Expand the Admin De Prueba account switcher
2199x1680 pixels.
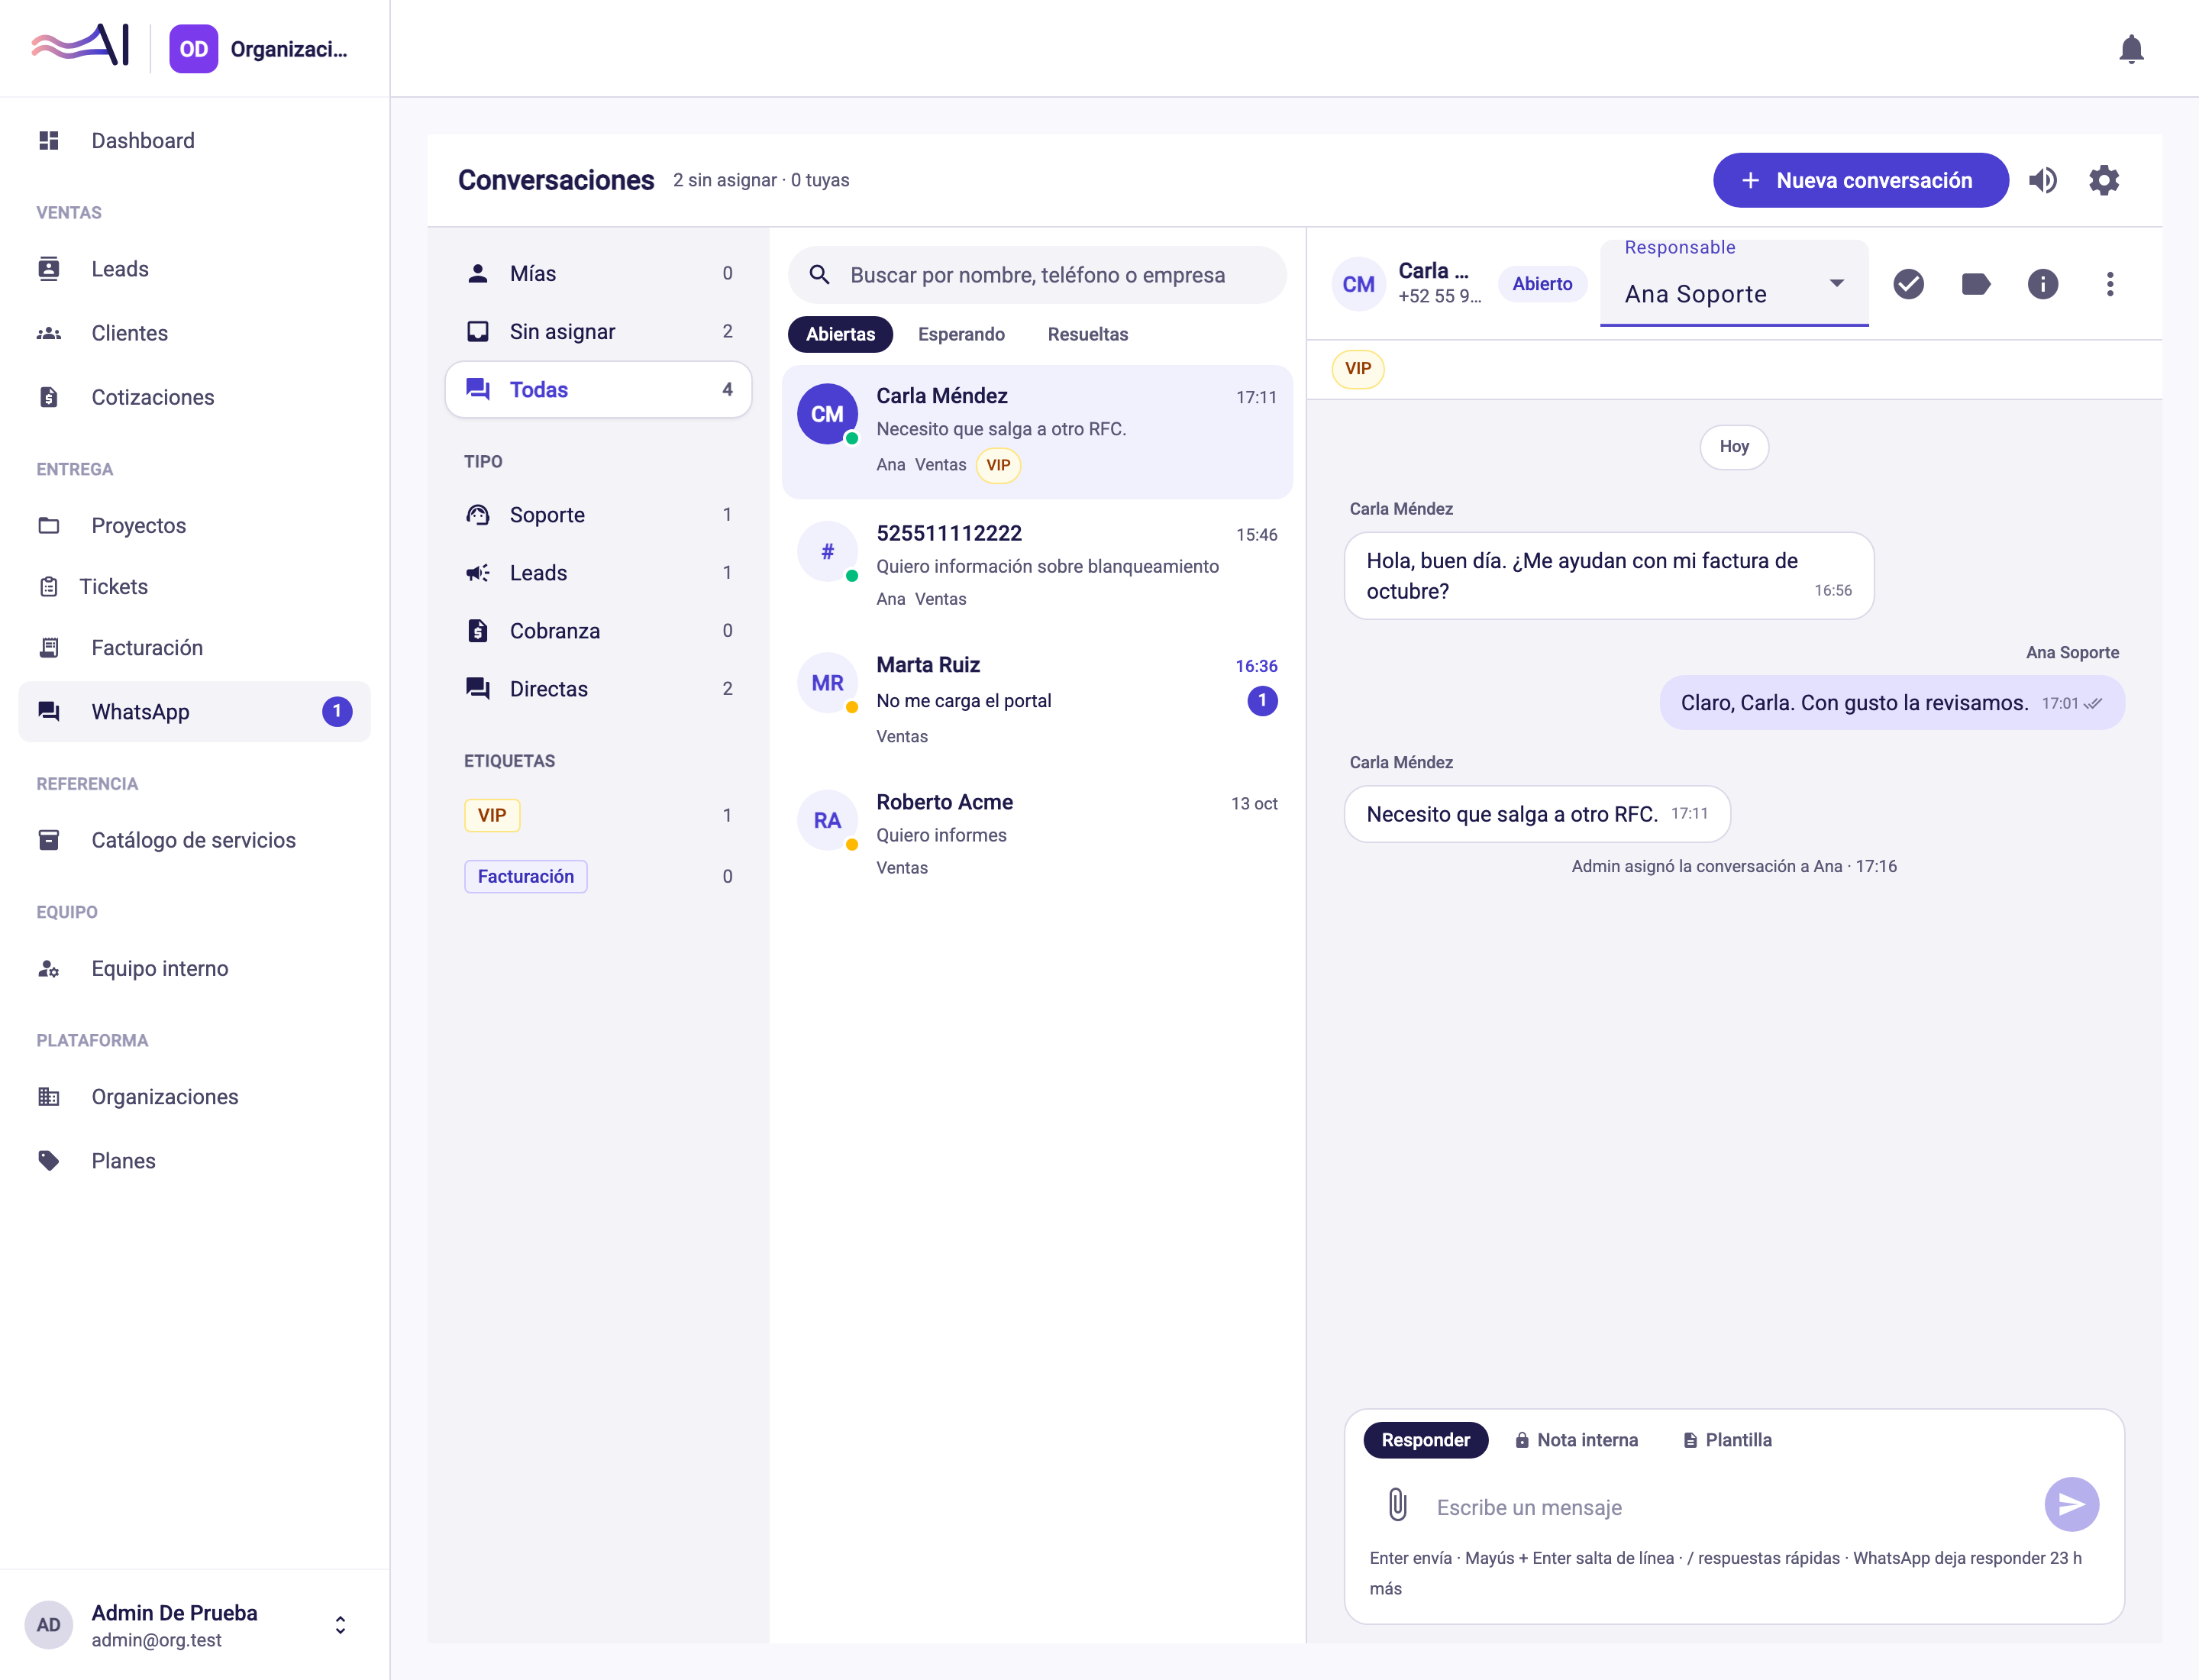pos(194,1625)
